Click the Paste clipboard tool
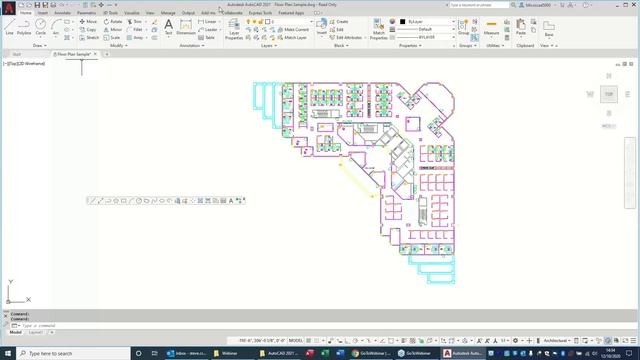Screen dimensions: 640x360 click(521, 27)
